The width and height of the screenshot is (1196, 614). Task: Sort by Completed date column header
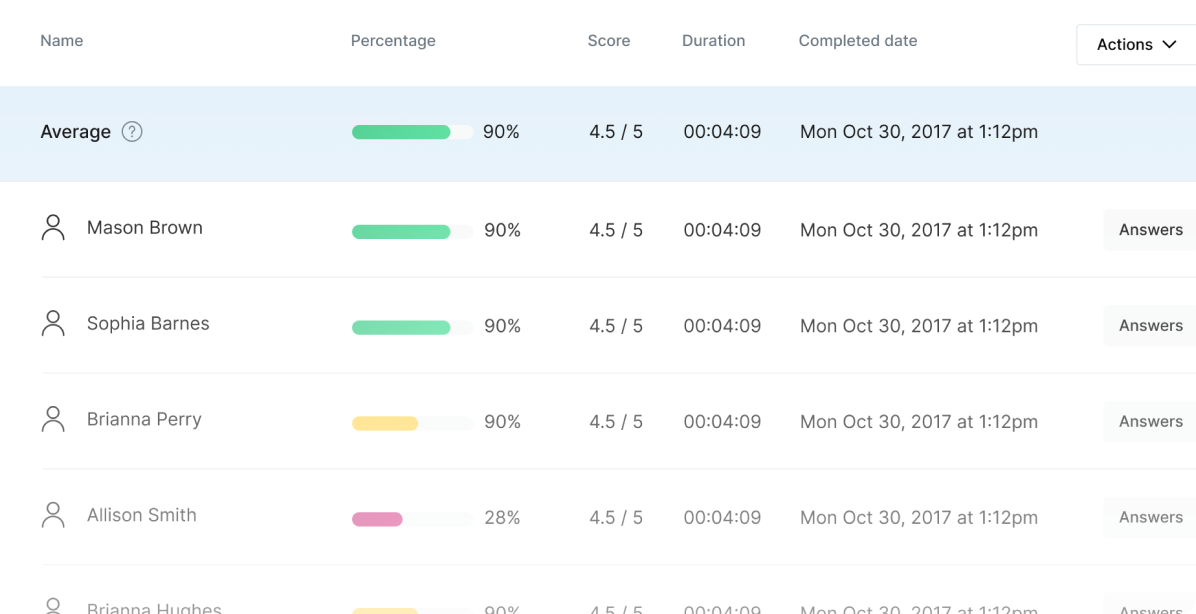coord(857,41)
